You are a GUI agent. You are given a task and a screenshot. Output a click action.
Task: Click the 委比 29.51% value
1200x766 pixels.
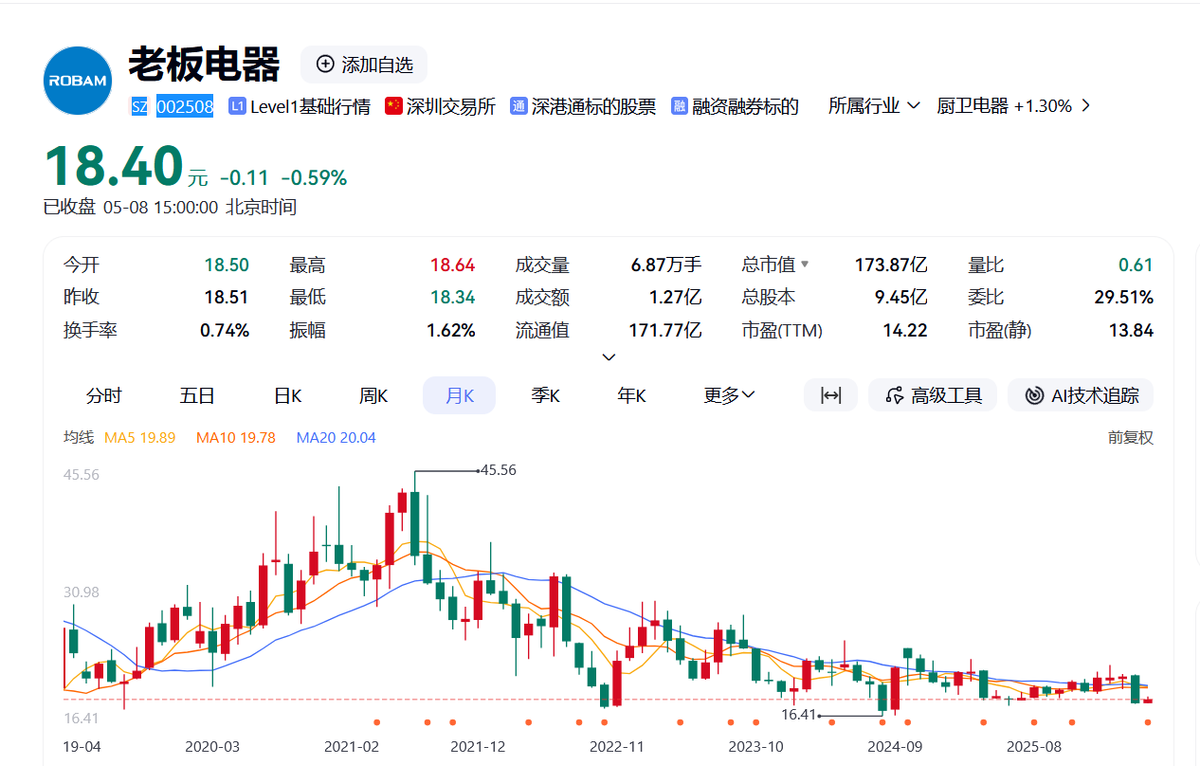pyautogui.click(x=1124, y=297)
